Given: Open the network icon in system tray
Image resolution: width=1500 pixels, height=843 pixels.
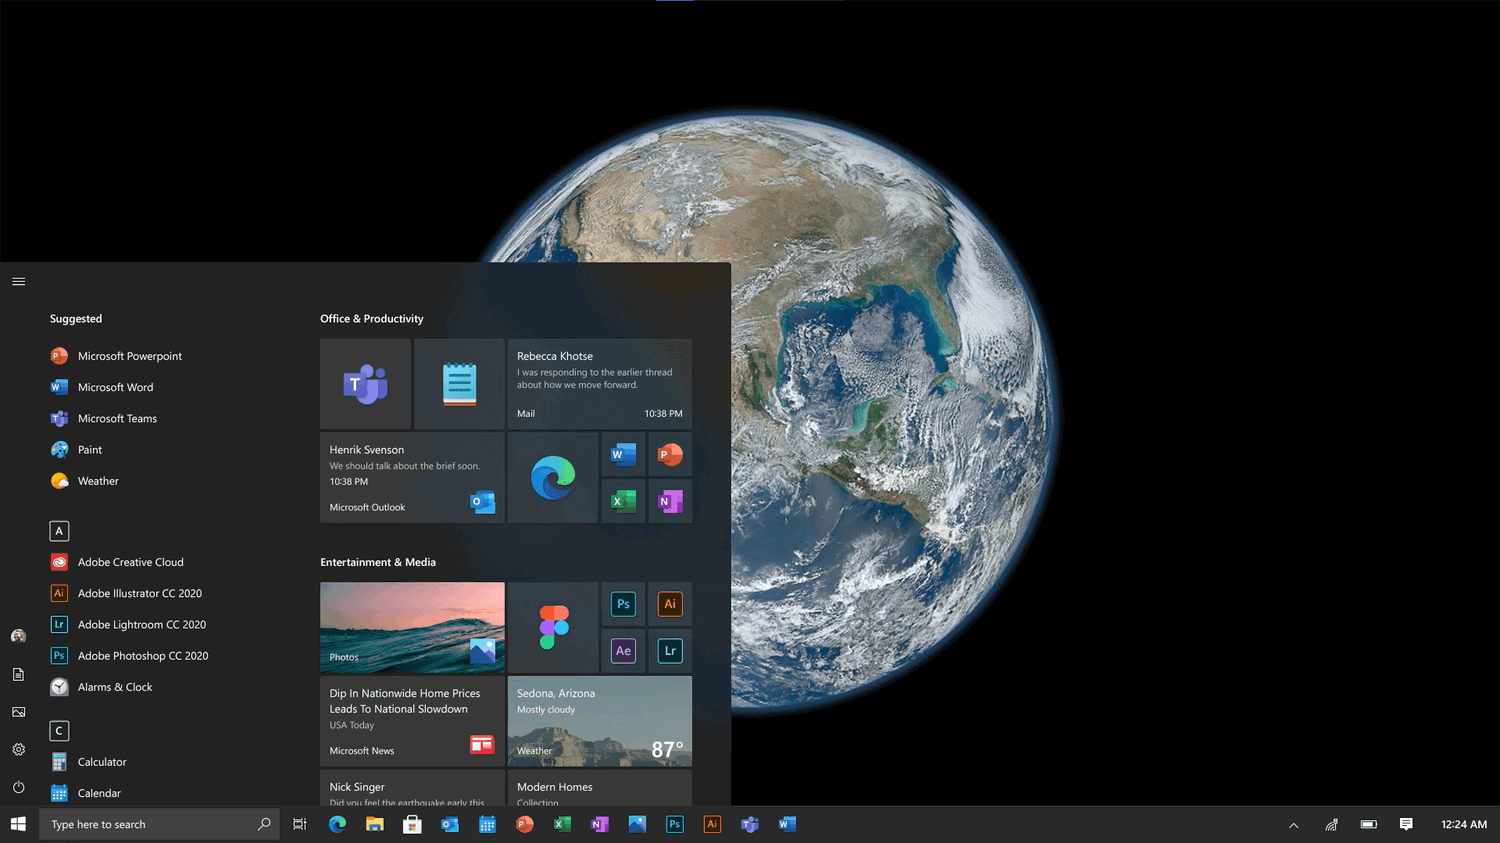Looking at the screenshot, I should (x=1331, y=824).
